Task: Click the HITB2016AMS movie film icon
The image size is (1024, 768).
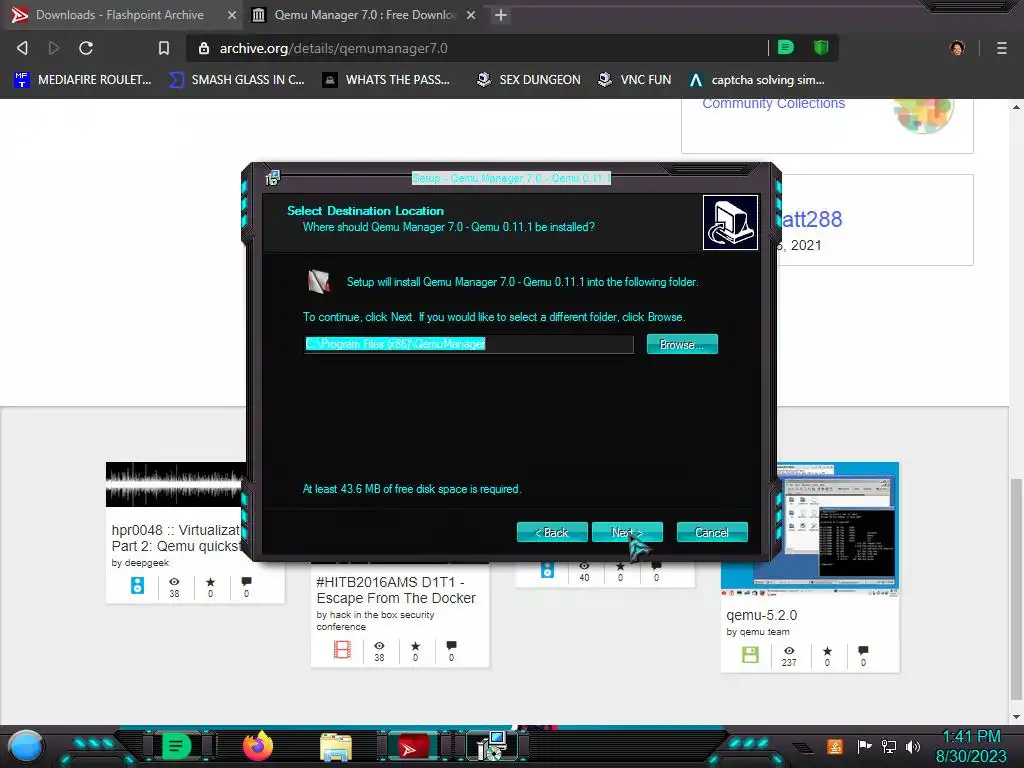Action: click(x=342, y=649)
